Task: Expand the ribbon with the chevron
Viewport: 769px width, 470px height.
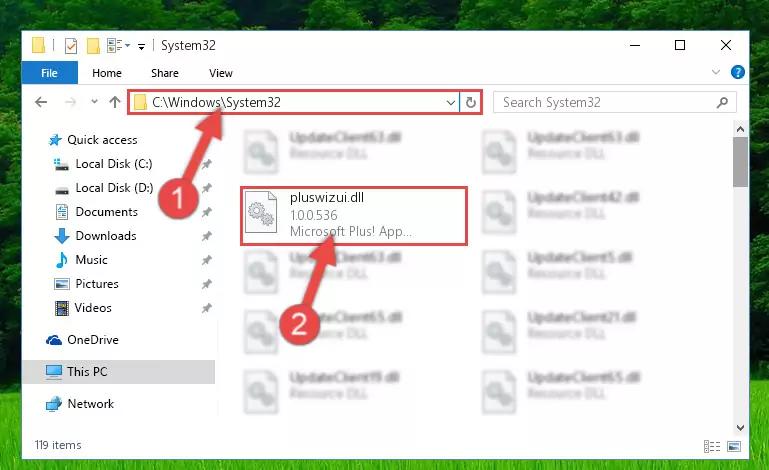Action: coord(716,72)
